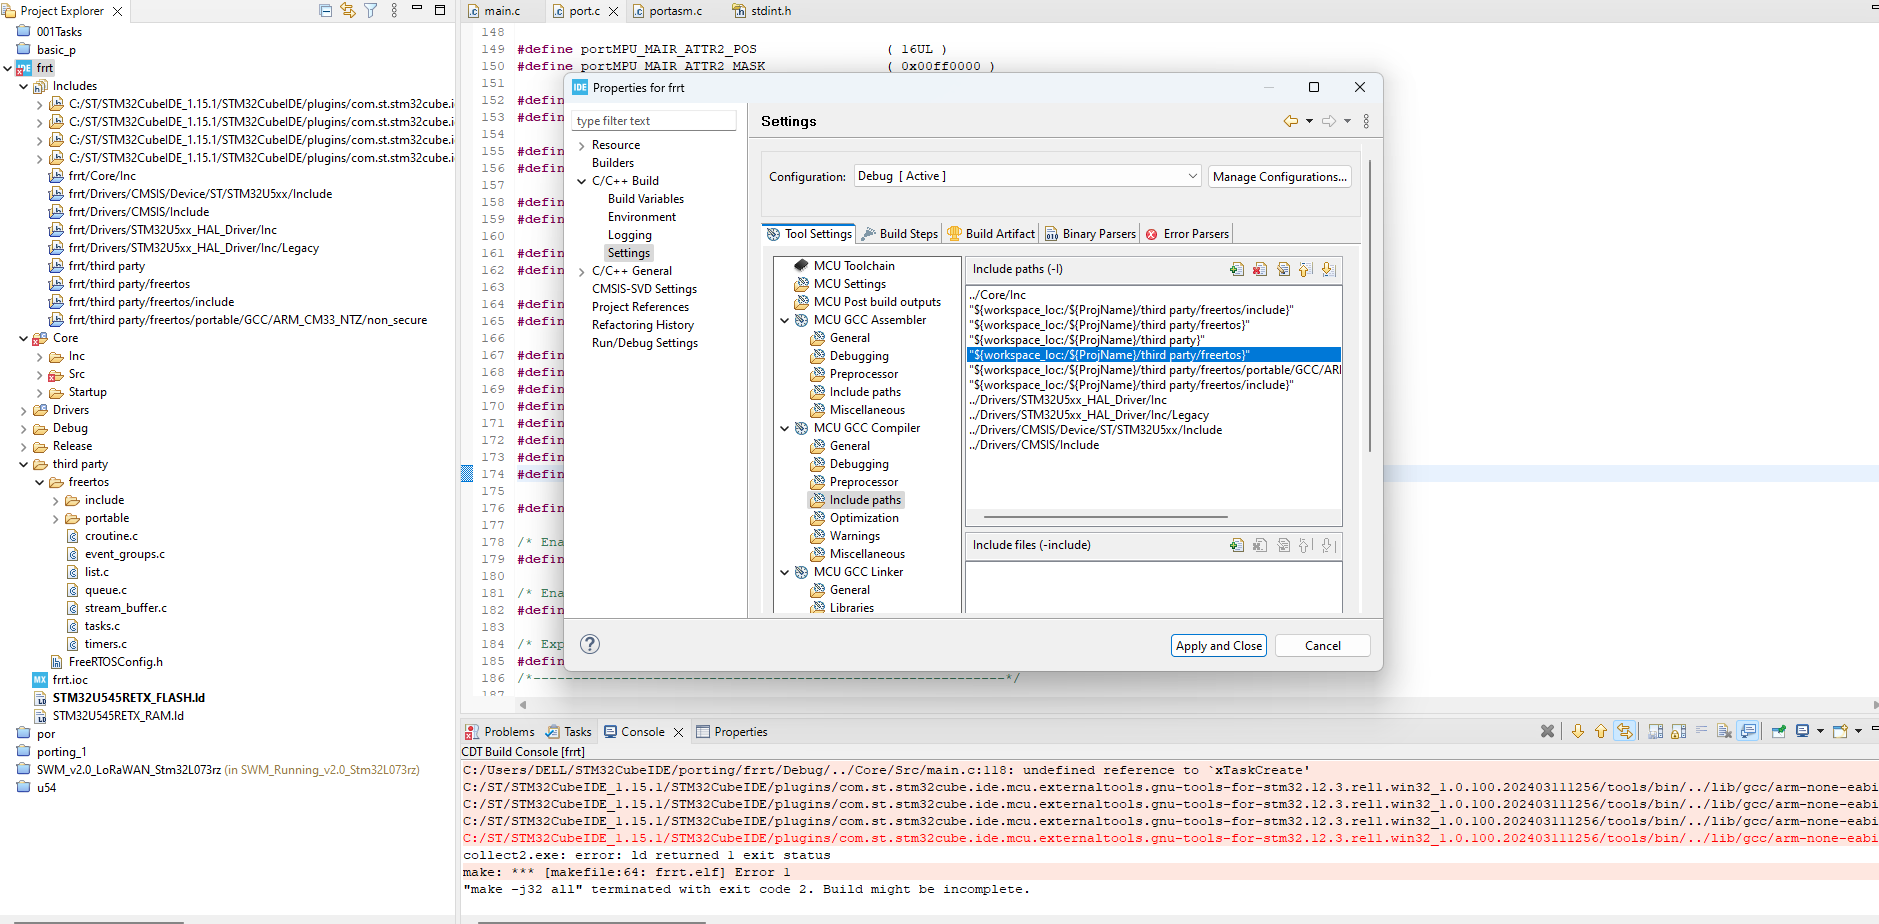Screen dimensions: 1879x924
Task: Pin the Console view
Action: click(1778, 731)
